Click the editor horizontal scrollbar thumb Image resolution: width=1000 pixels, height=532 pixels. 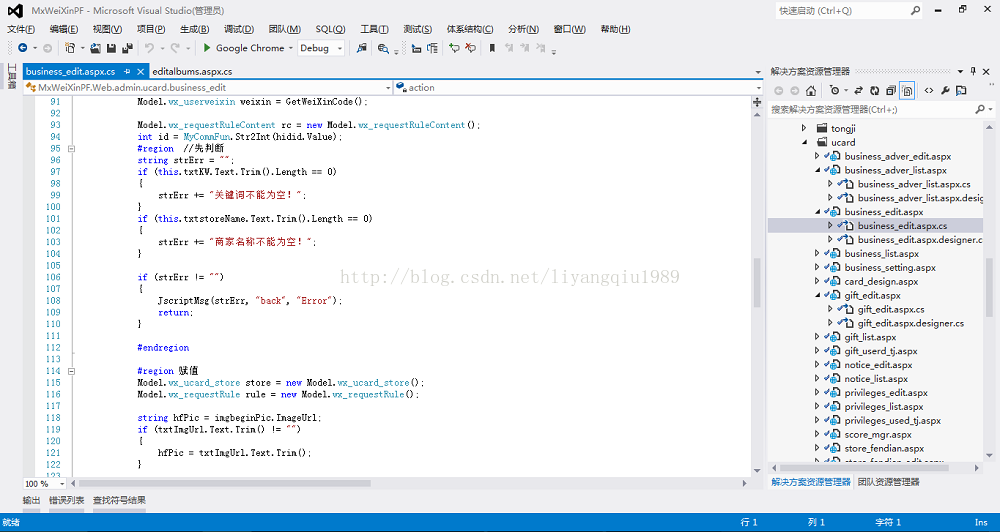(224, 484)
